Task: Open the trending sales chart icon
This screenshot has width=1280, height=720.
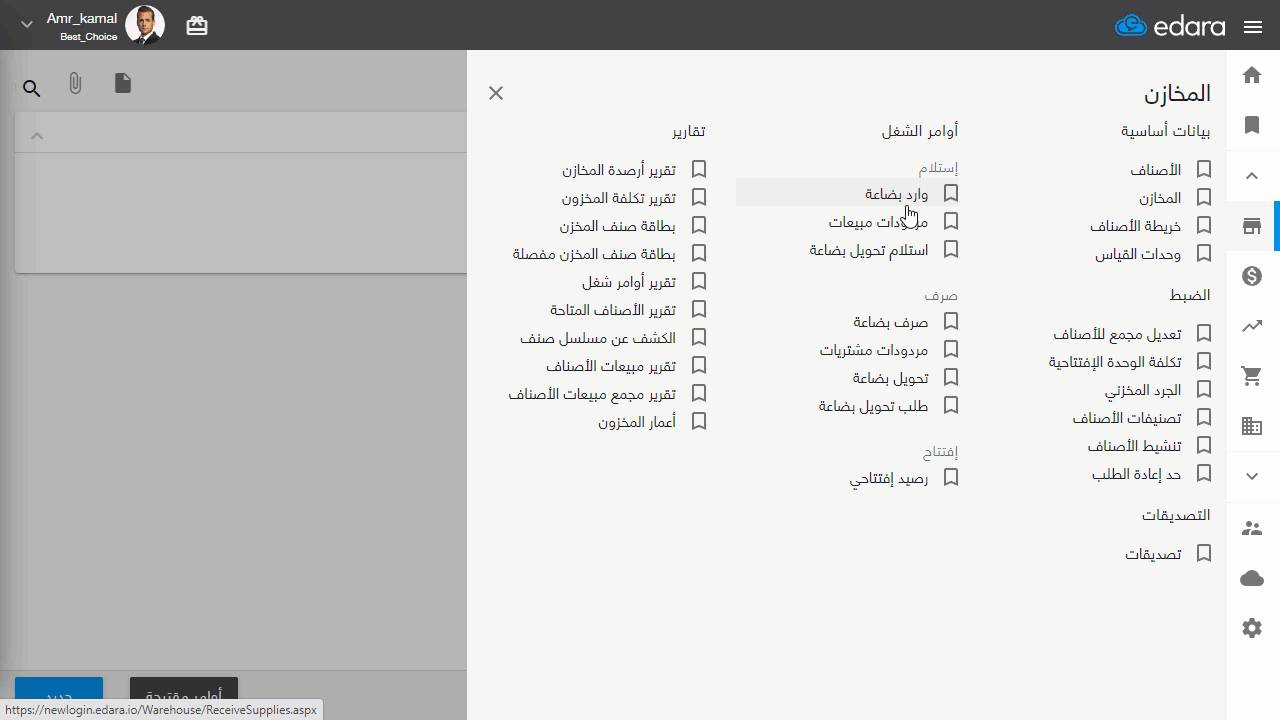Action: tap(1252, 326)
